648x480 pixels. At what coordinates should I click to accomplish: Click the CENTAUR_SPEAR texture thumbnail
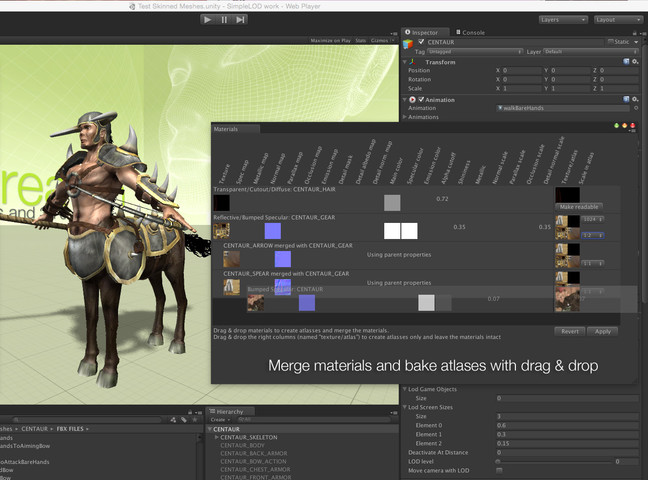coord(231,287)
